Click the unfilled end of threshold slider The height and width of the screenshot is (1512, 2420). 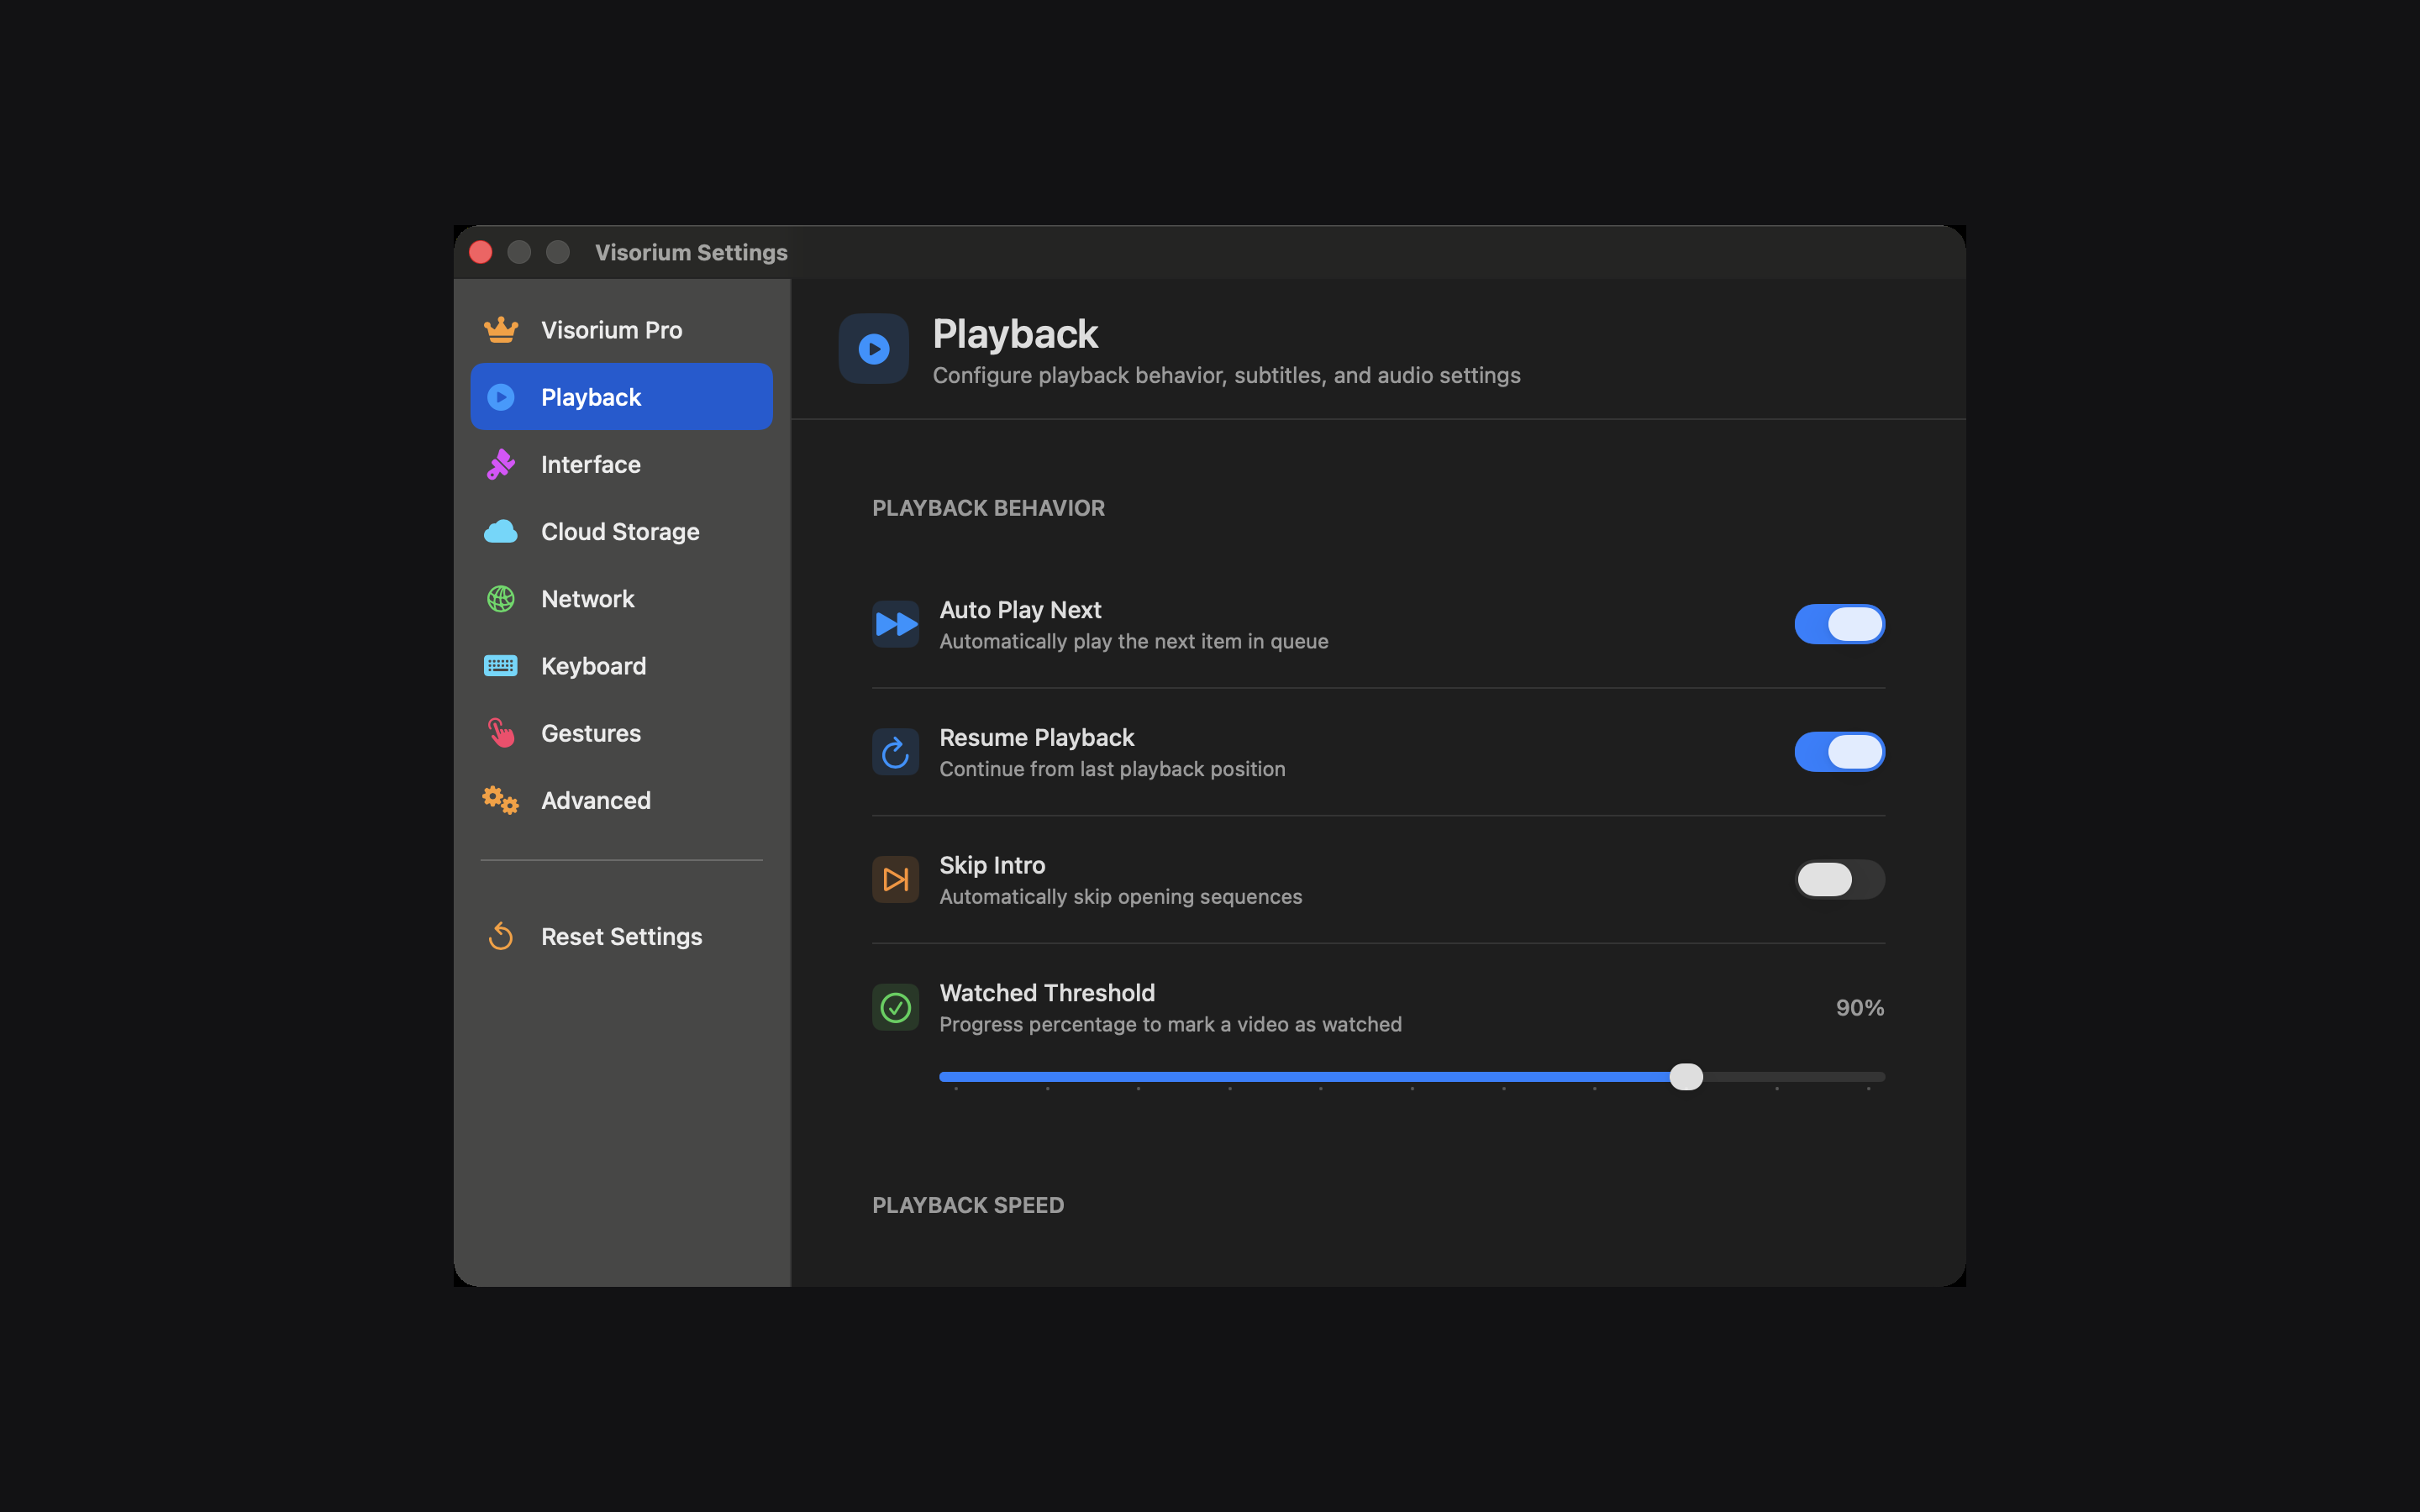coord(1794,1077)
